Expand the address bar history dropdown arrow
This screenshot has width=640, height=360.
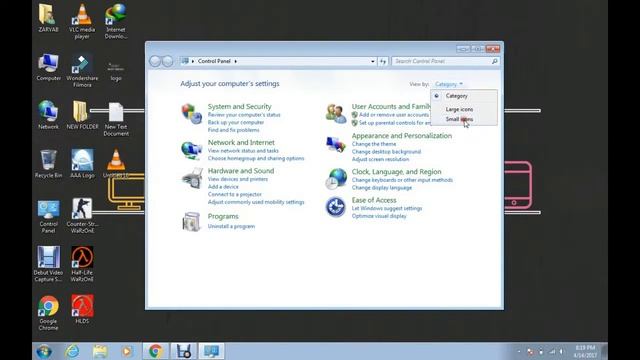tap(372, 61)
